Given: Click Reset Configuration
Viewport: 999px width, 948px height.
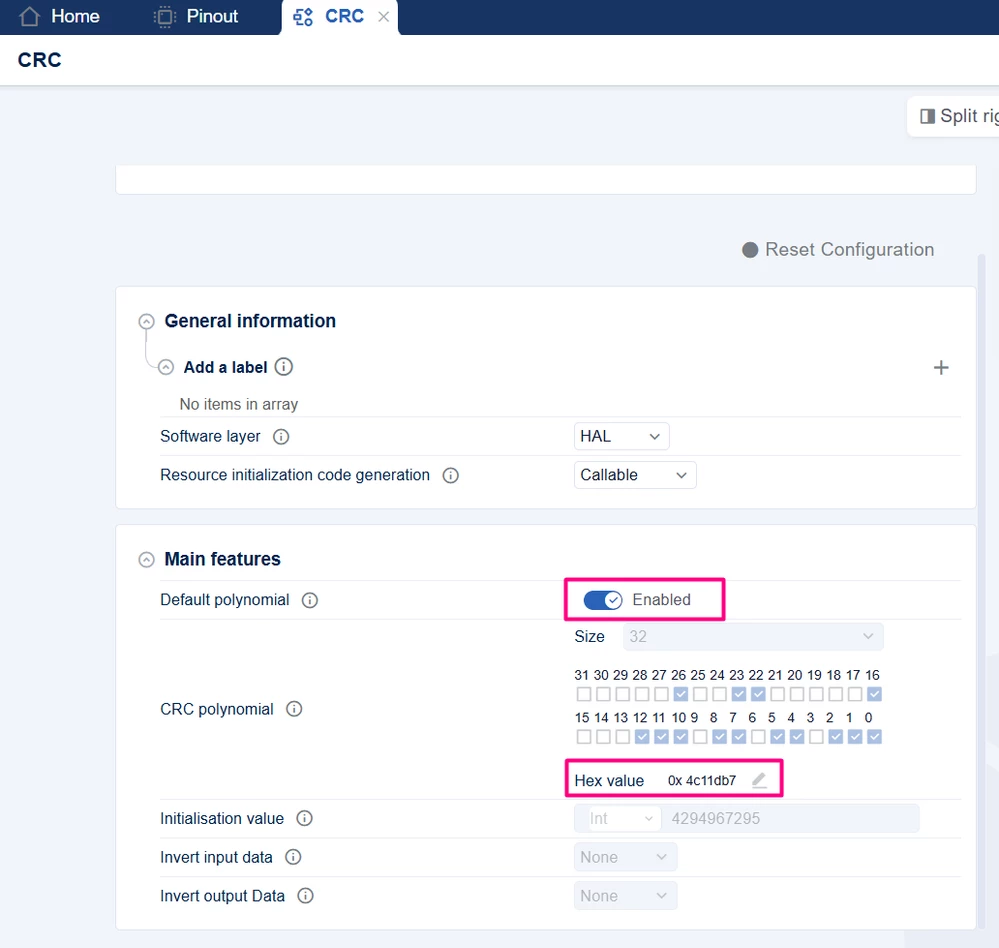Looking at the screenshot, I should click(838, 249).
